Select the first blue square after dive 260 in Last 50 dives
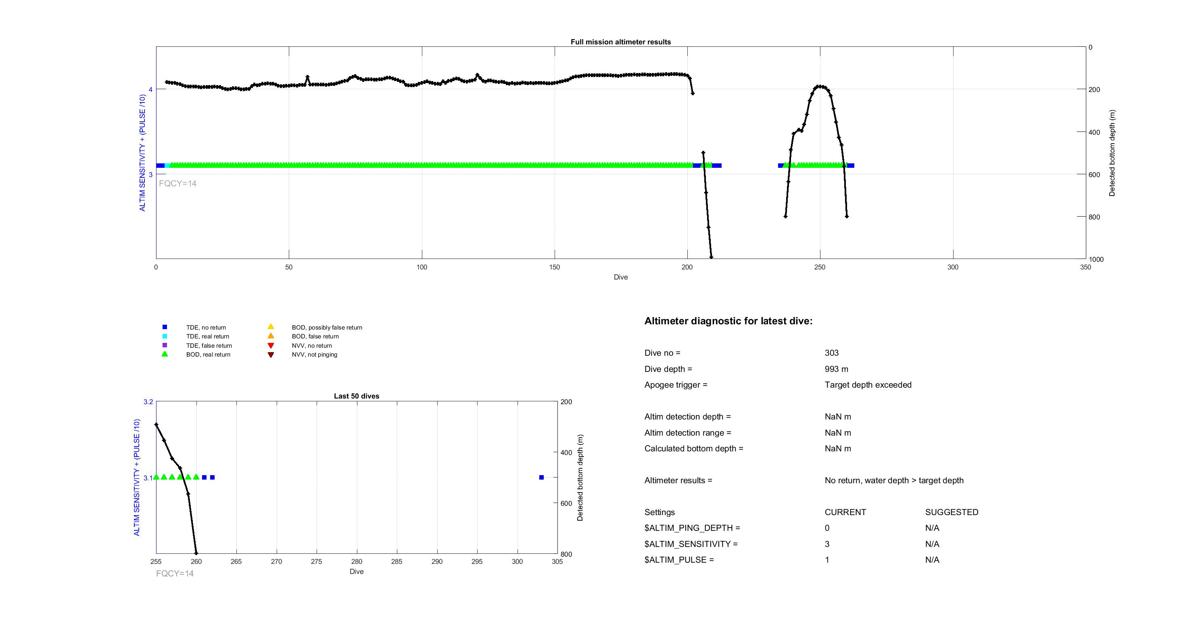The width and height of the screenshot is (1200, 622). 204,477
